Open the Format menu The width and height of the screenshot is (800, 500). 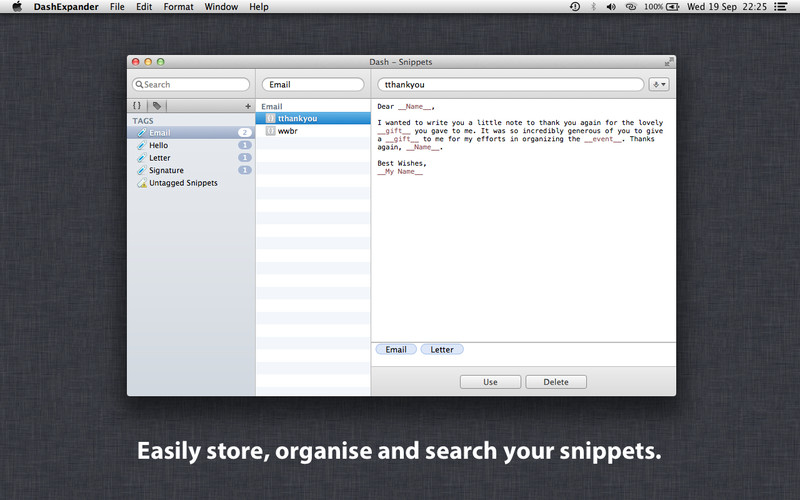pyautogui.click(x=179, y=7)
